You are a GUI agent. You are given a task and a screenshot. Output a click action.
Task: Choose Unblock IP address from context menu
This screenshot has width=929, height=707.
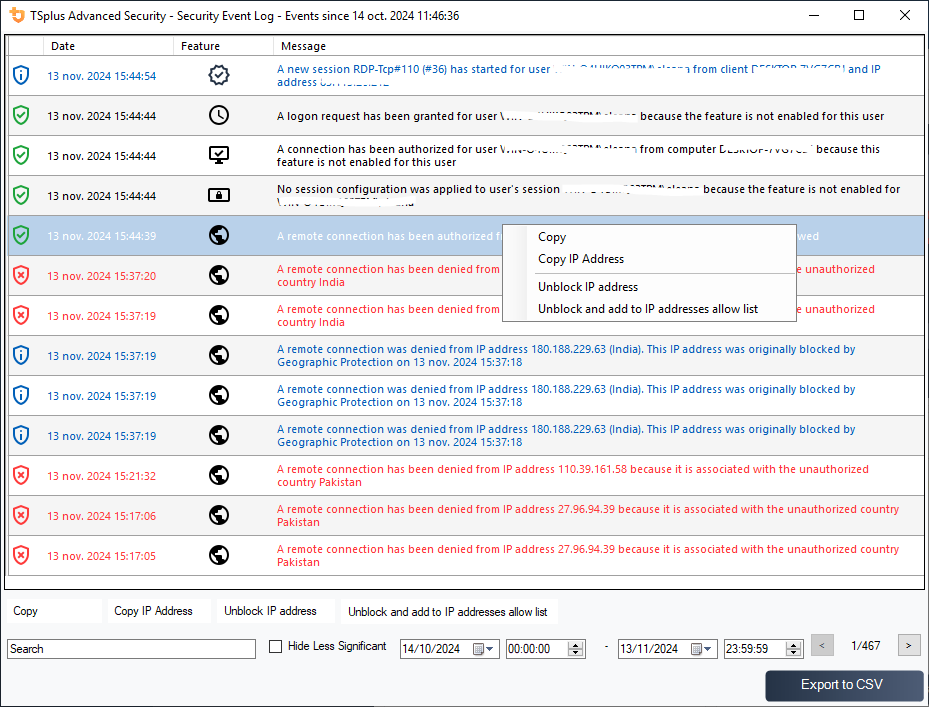(x=588, y=287)
